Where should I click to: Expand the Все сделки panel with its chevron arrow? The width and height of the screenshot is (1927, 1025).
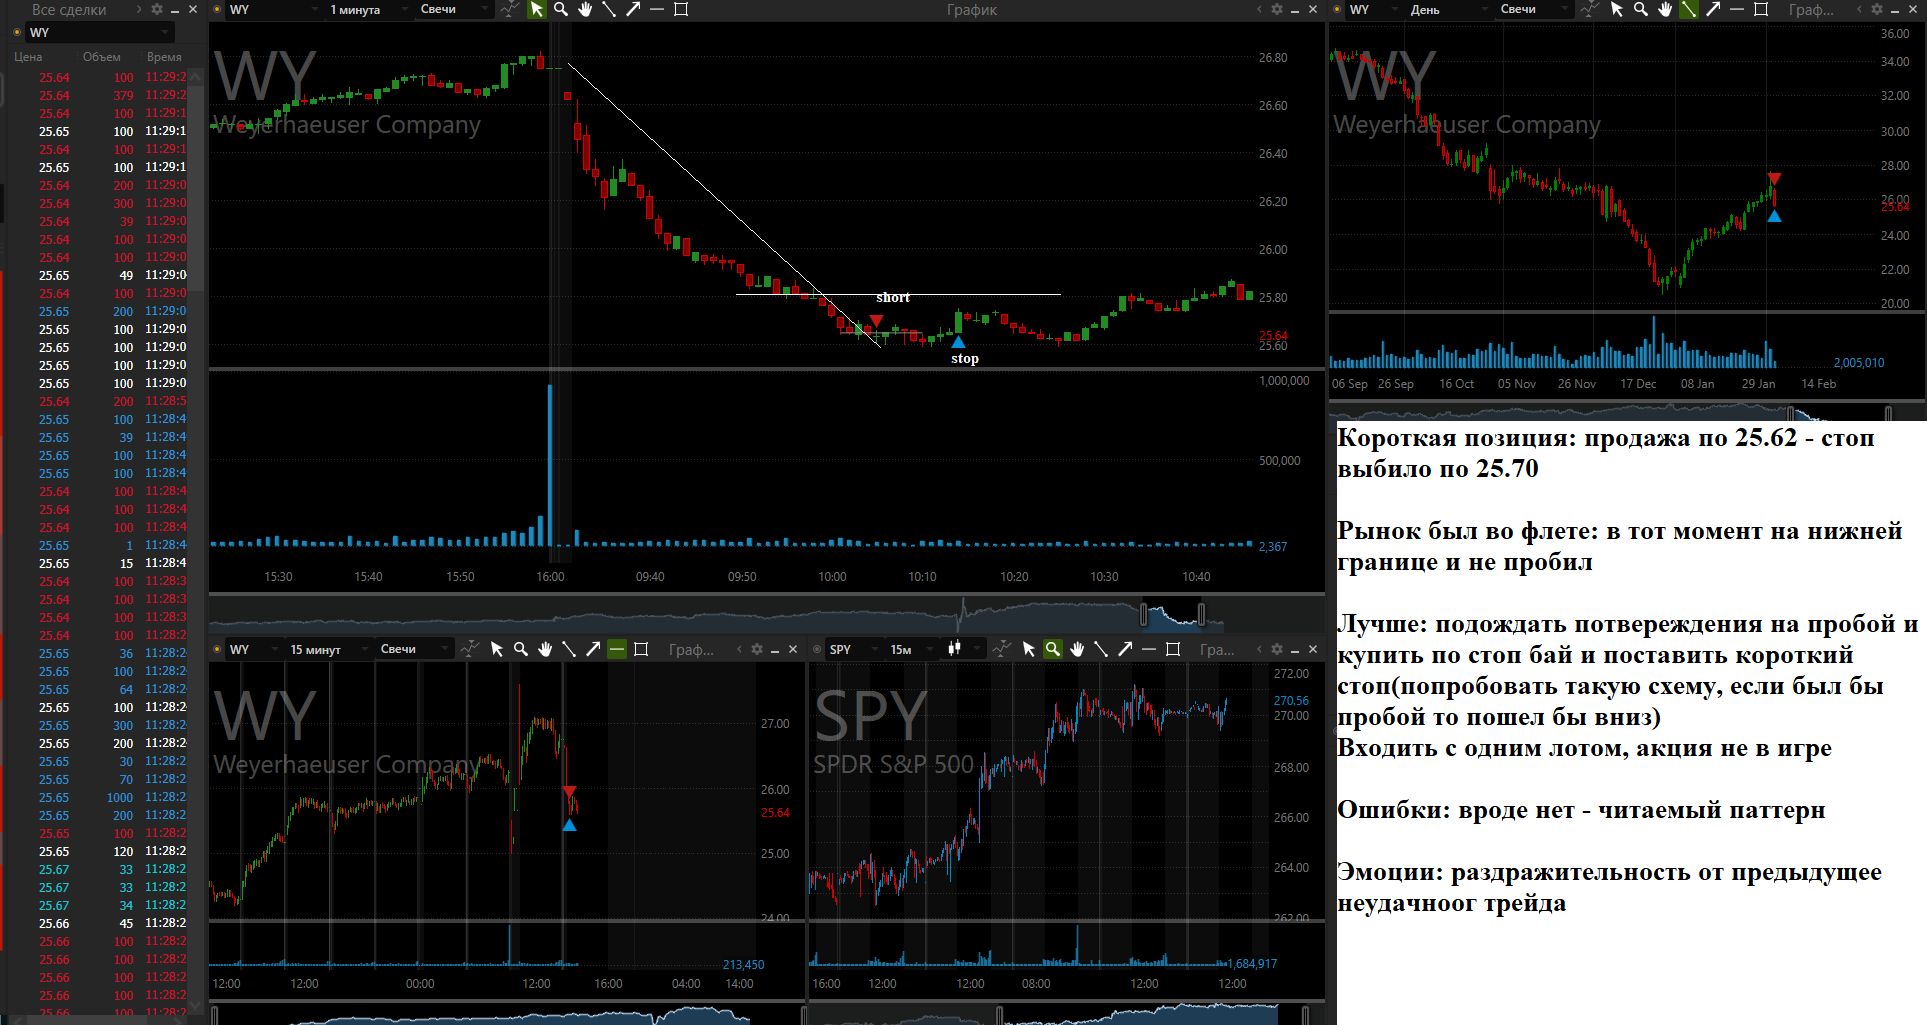pos(139,9)
